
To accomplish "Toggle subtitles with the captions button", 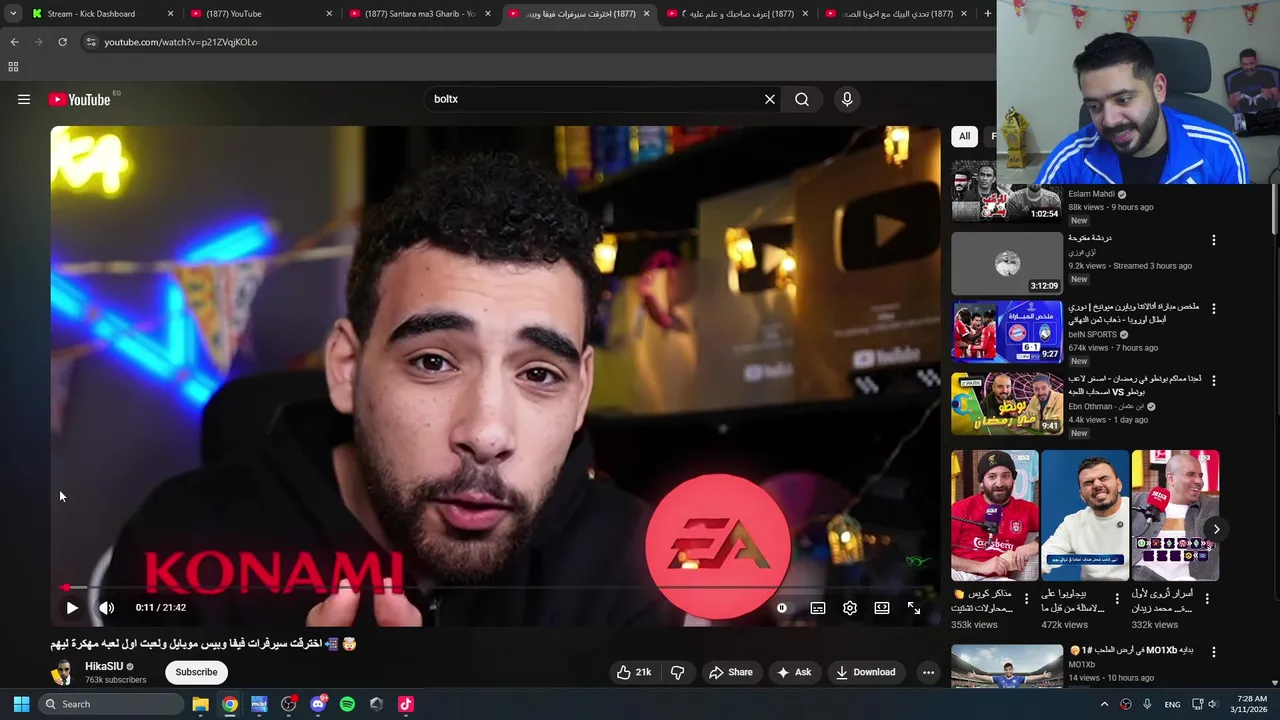I will pos(818,607).
